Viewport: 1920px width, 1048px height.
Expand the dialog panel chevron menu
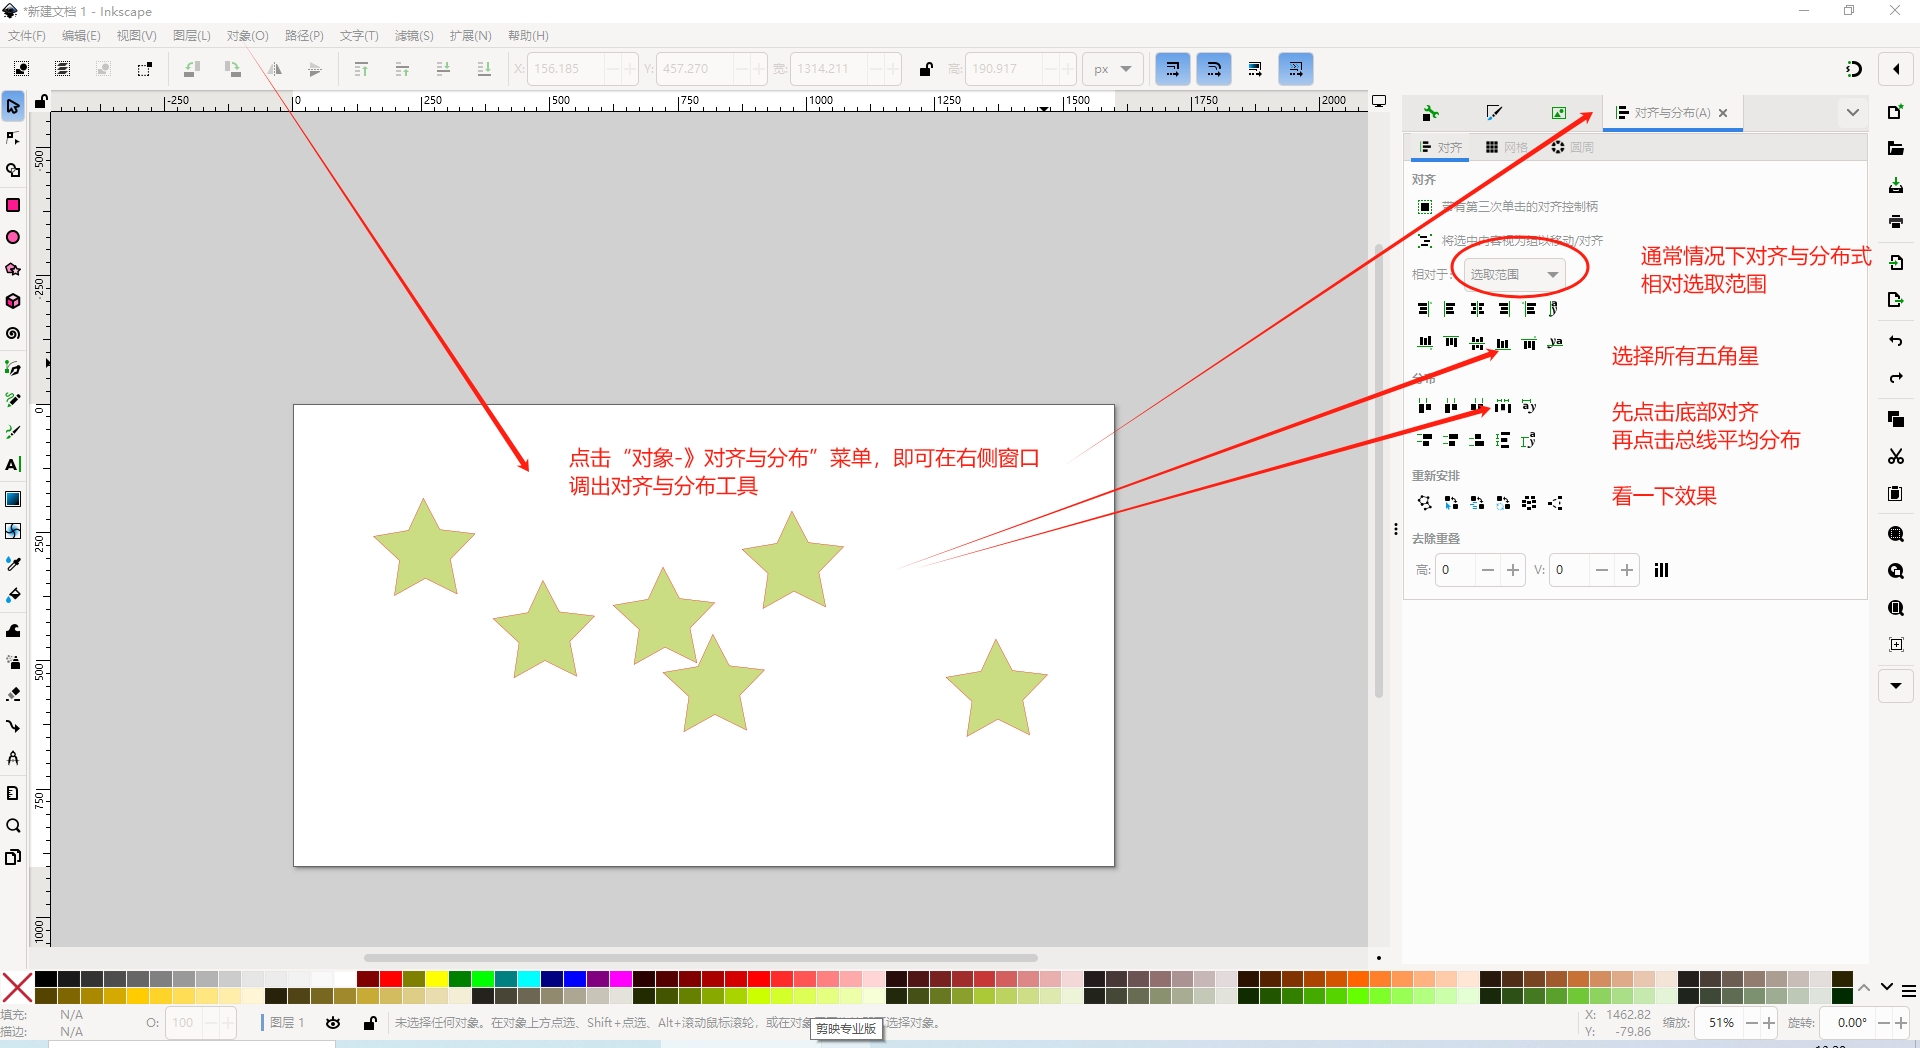pos(1852,113)
